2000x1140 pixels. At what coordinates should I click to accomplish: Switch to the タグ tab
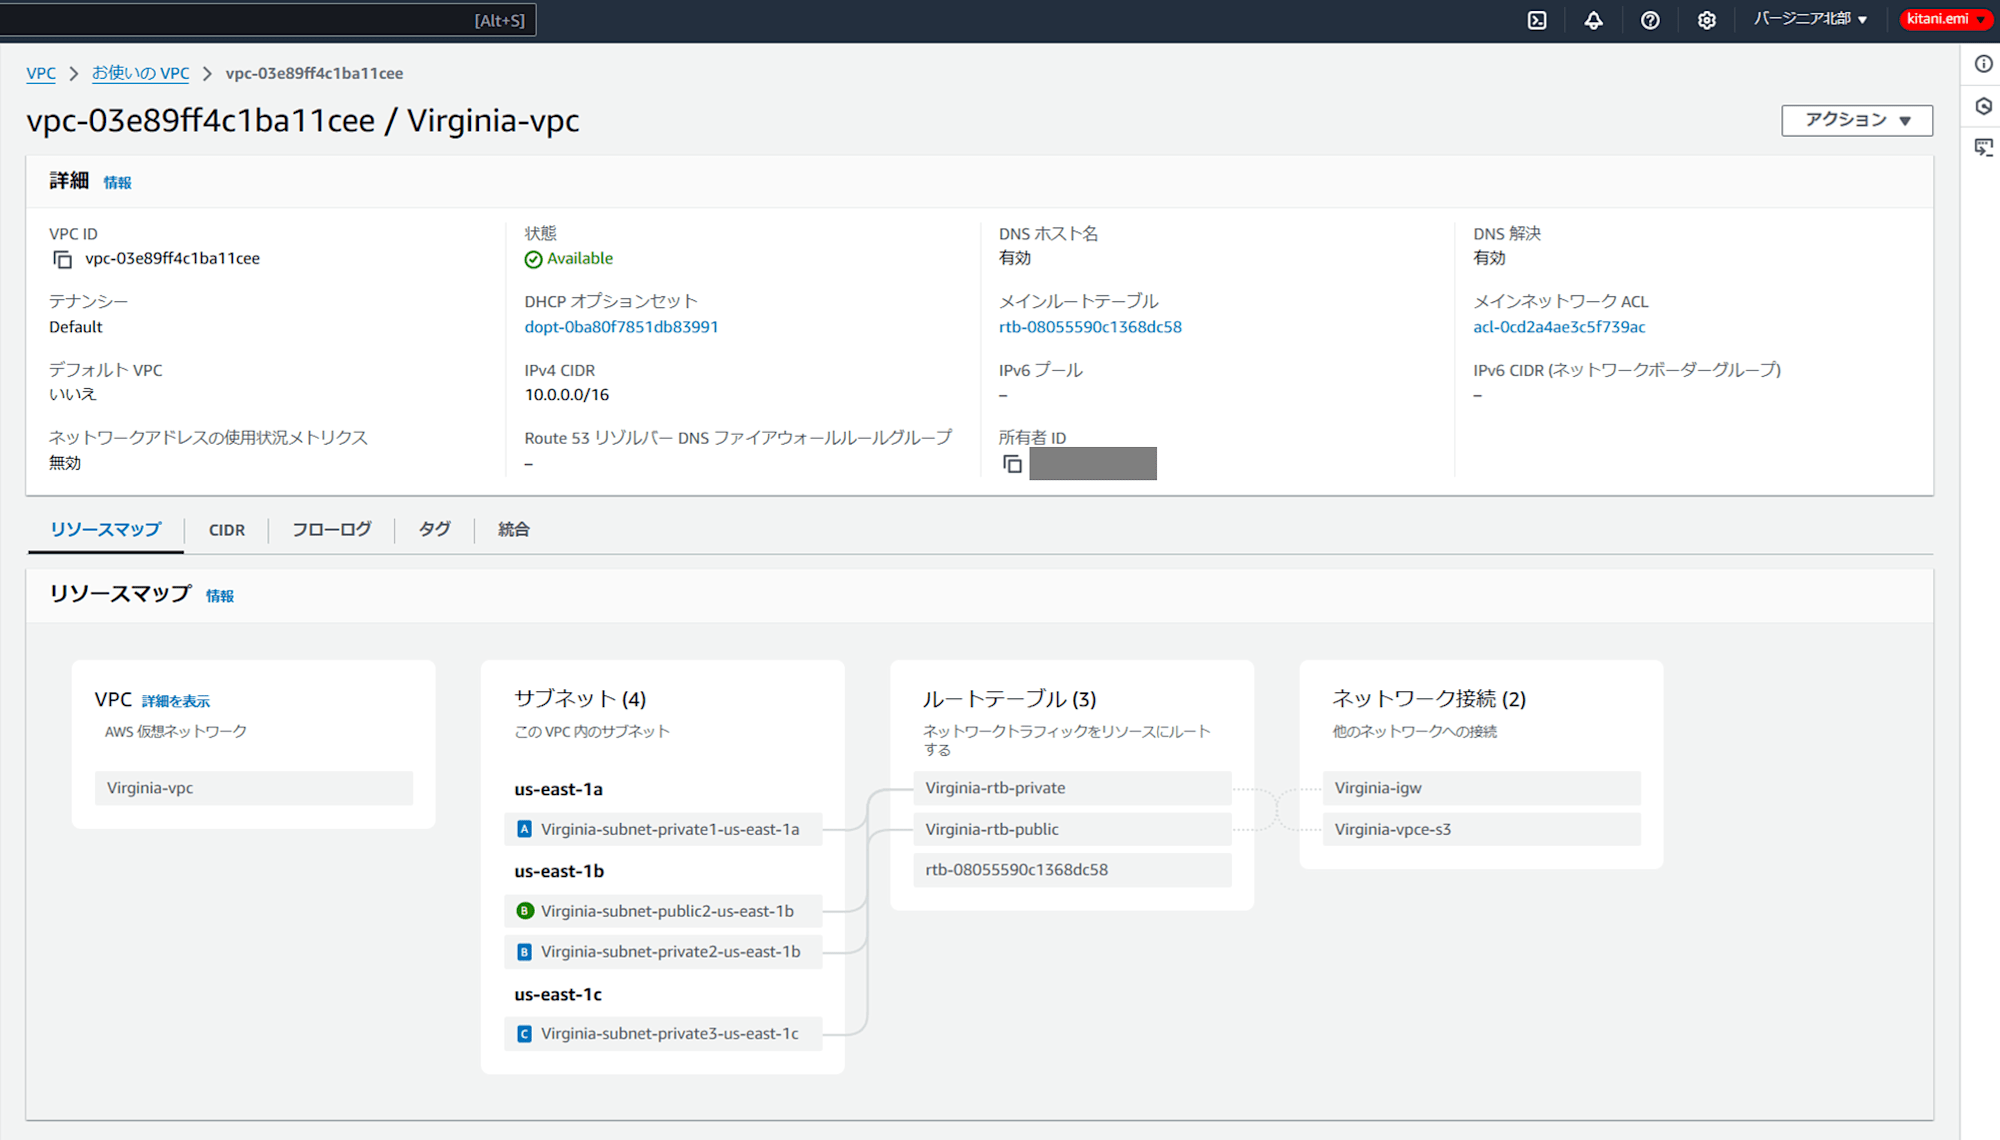coord(434,529)
